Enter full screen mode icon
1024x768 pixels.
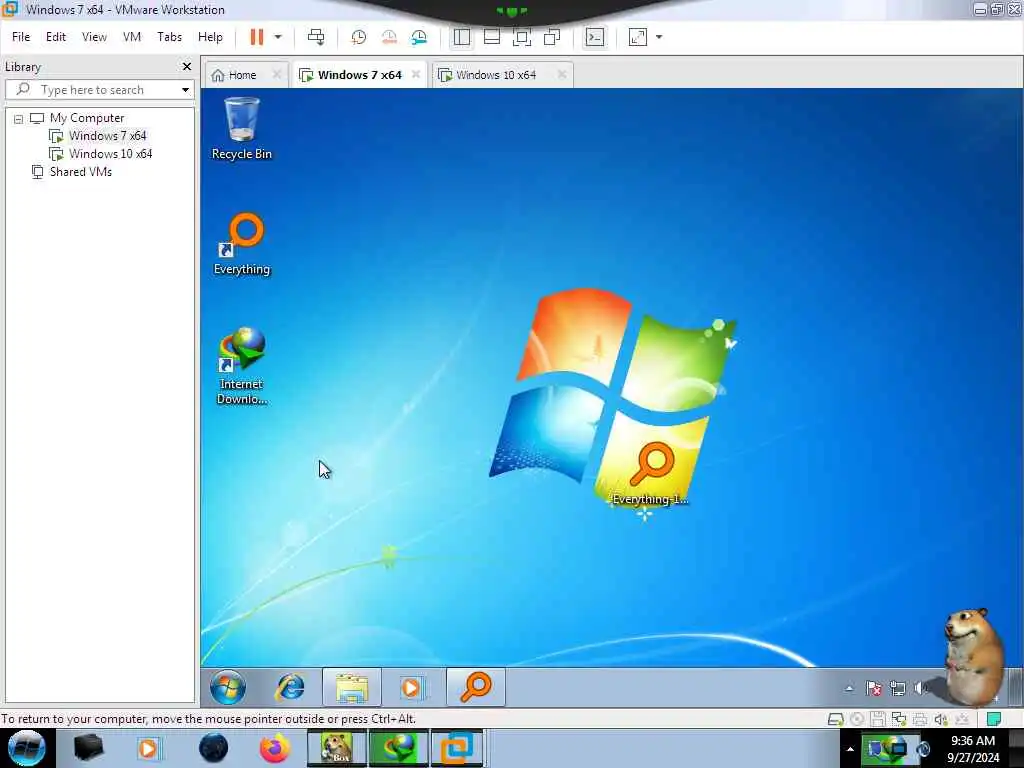pyautogui.click(x=522, y=37)
